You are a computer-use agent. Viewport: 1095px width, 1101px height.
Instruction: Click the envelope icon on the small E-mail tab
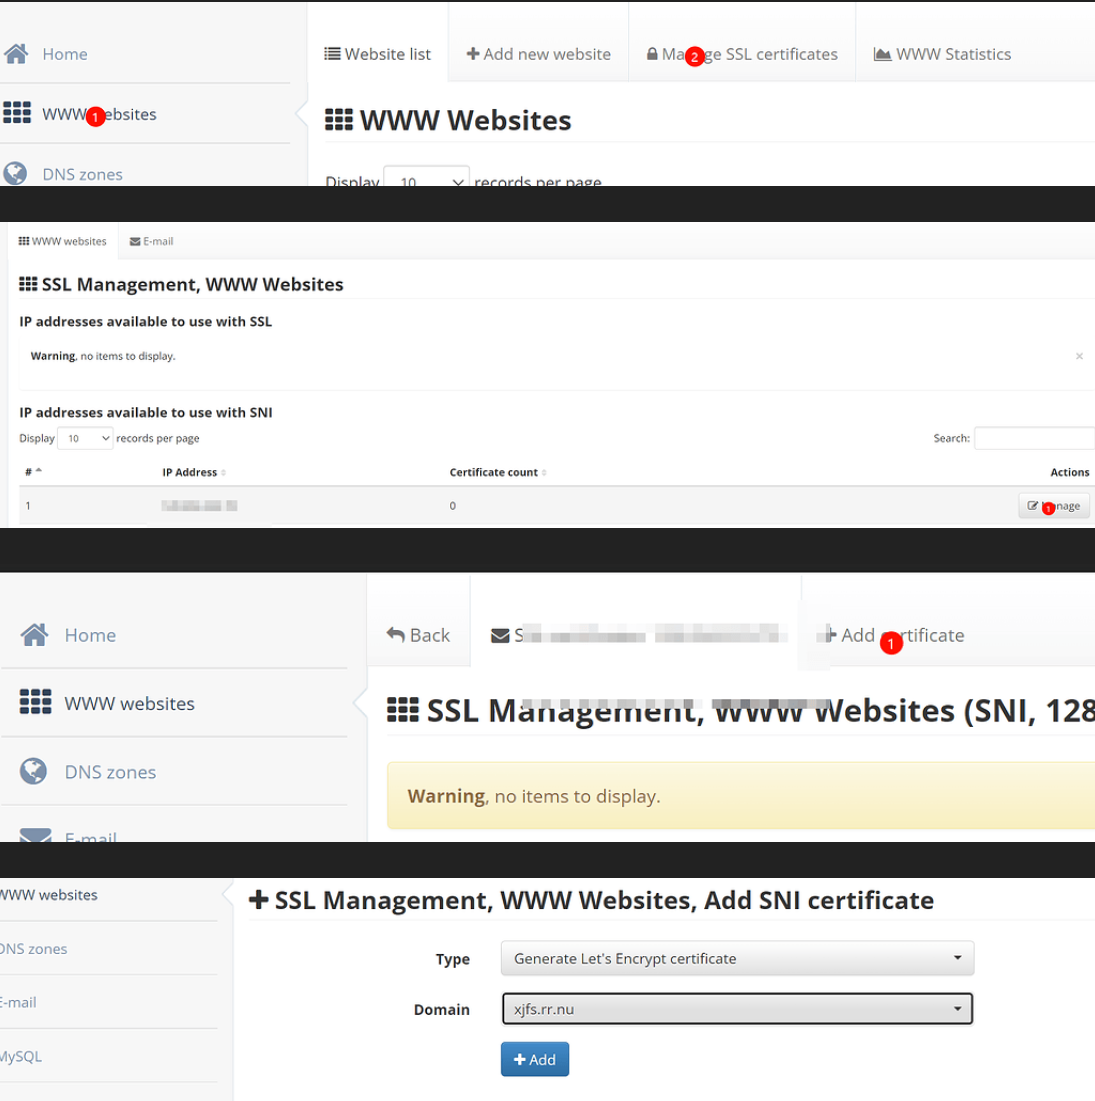[135, 241]
